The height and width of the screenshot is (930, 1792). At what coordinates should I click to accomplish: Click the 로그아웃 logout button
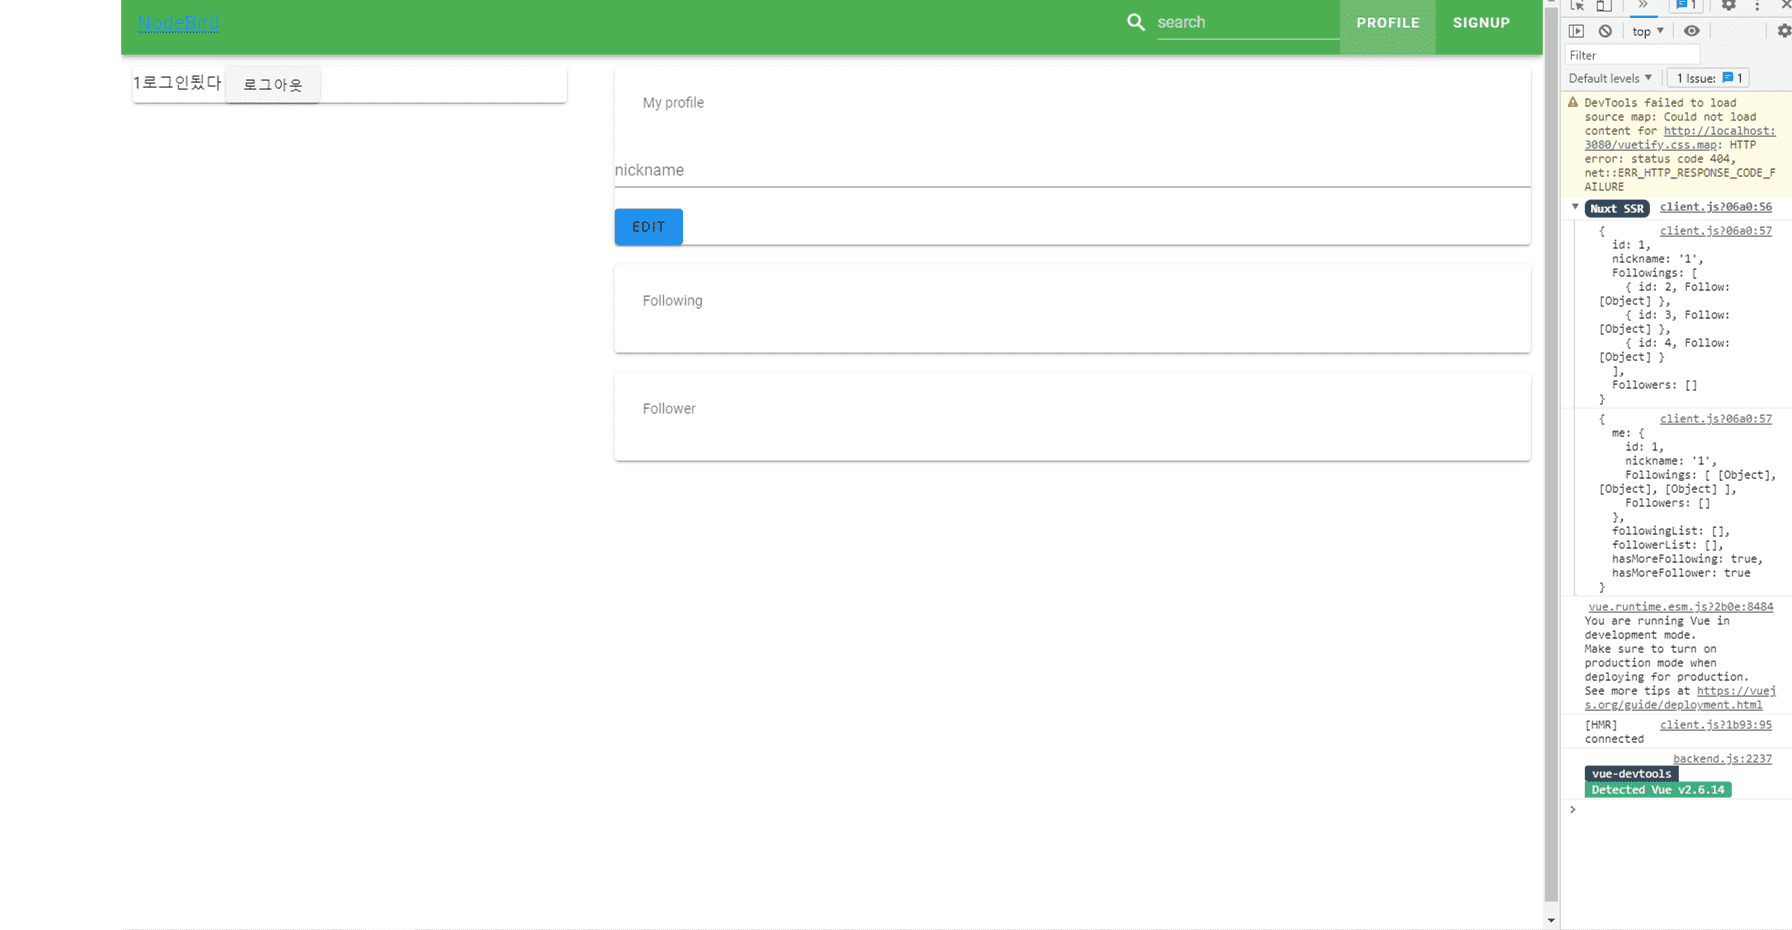tap(273, 85)
